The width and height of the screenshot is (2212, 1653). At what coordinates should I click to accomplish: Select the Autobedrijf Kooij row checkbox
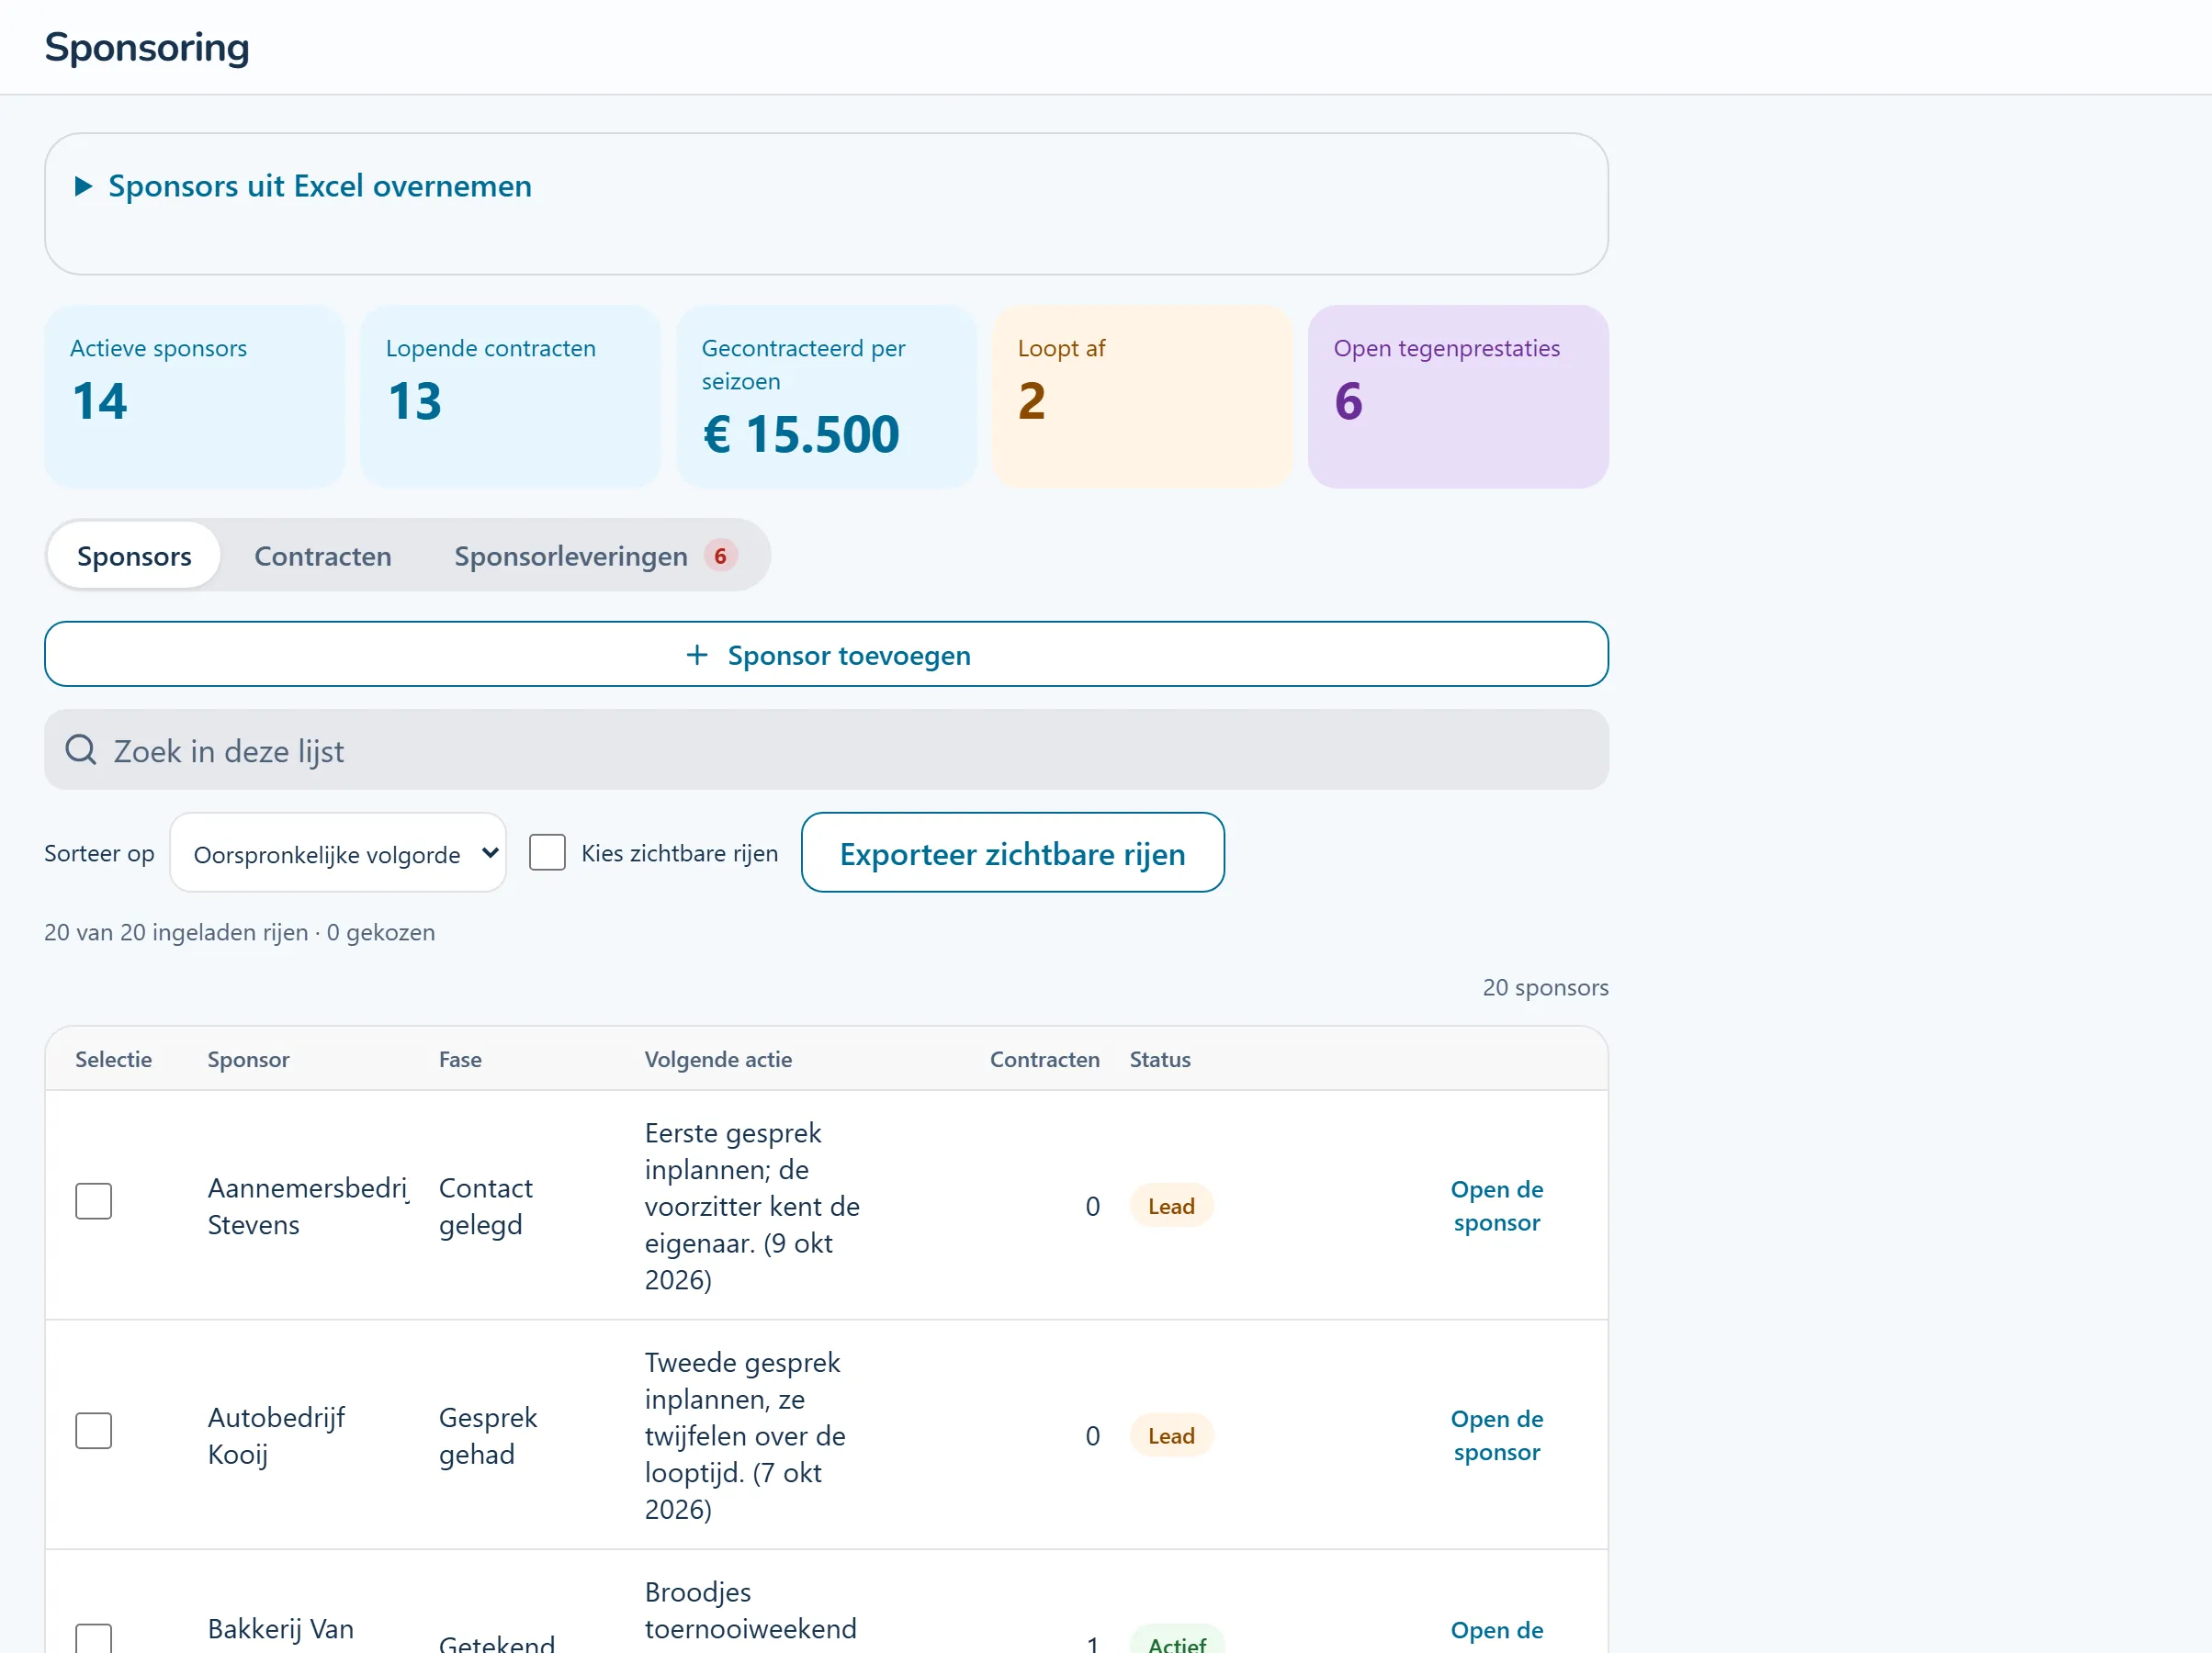94,1431
